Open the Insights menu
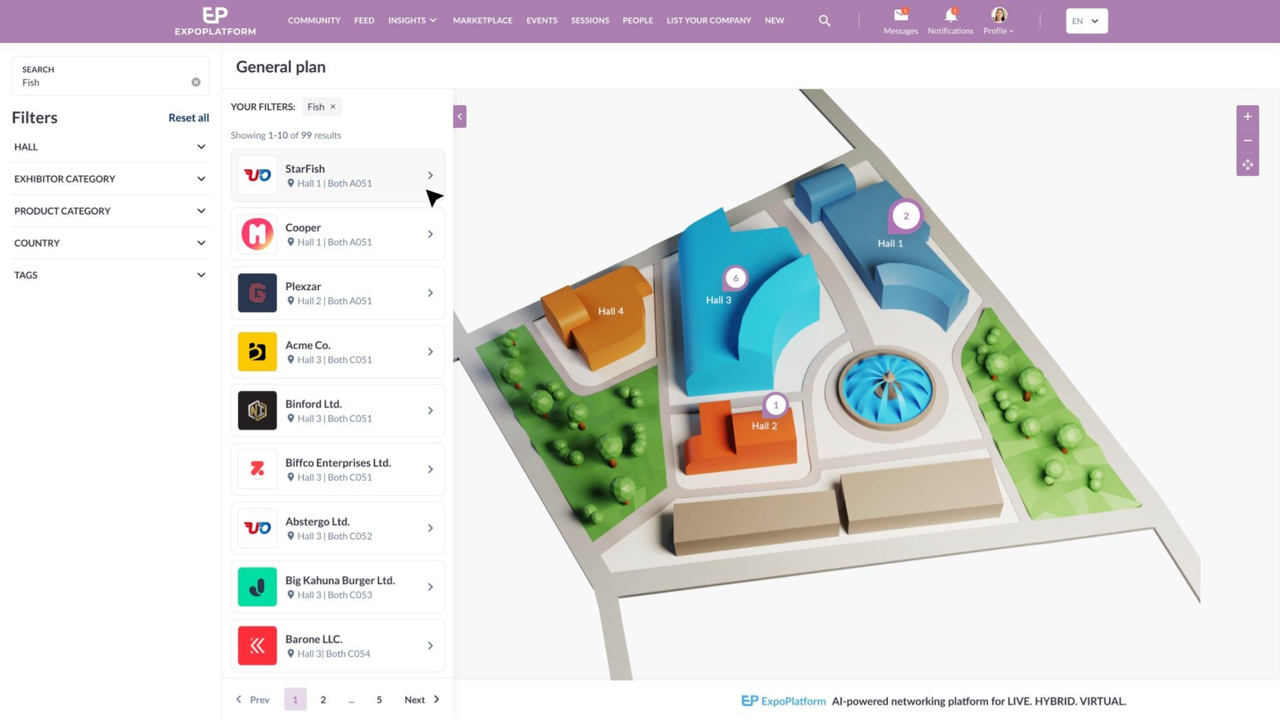 pyautogui.click(x=412, y=21)
